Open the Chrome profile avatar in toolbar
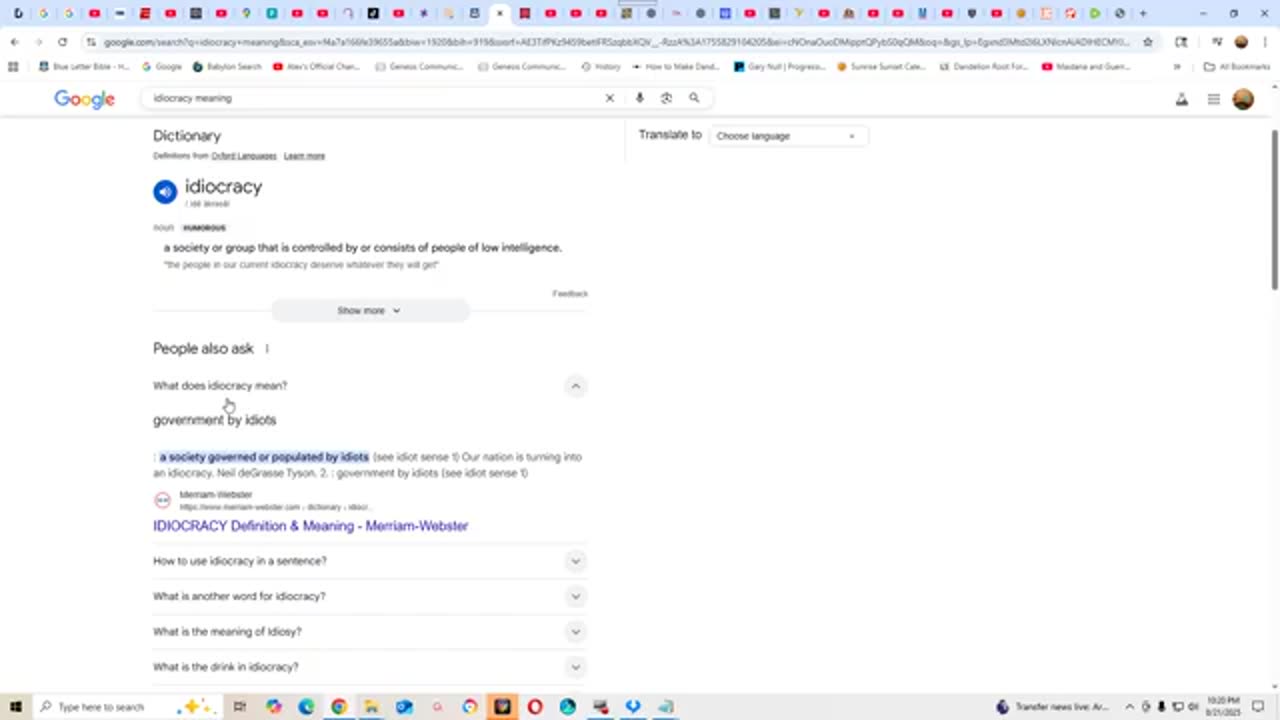The height and width of the screenshot is (720, 1280). coord(1241,42)
